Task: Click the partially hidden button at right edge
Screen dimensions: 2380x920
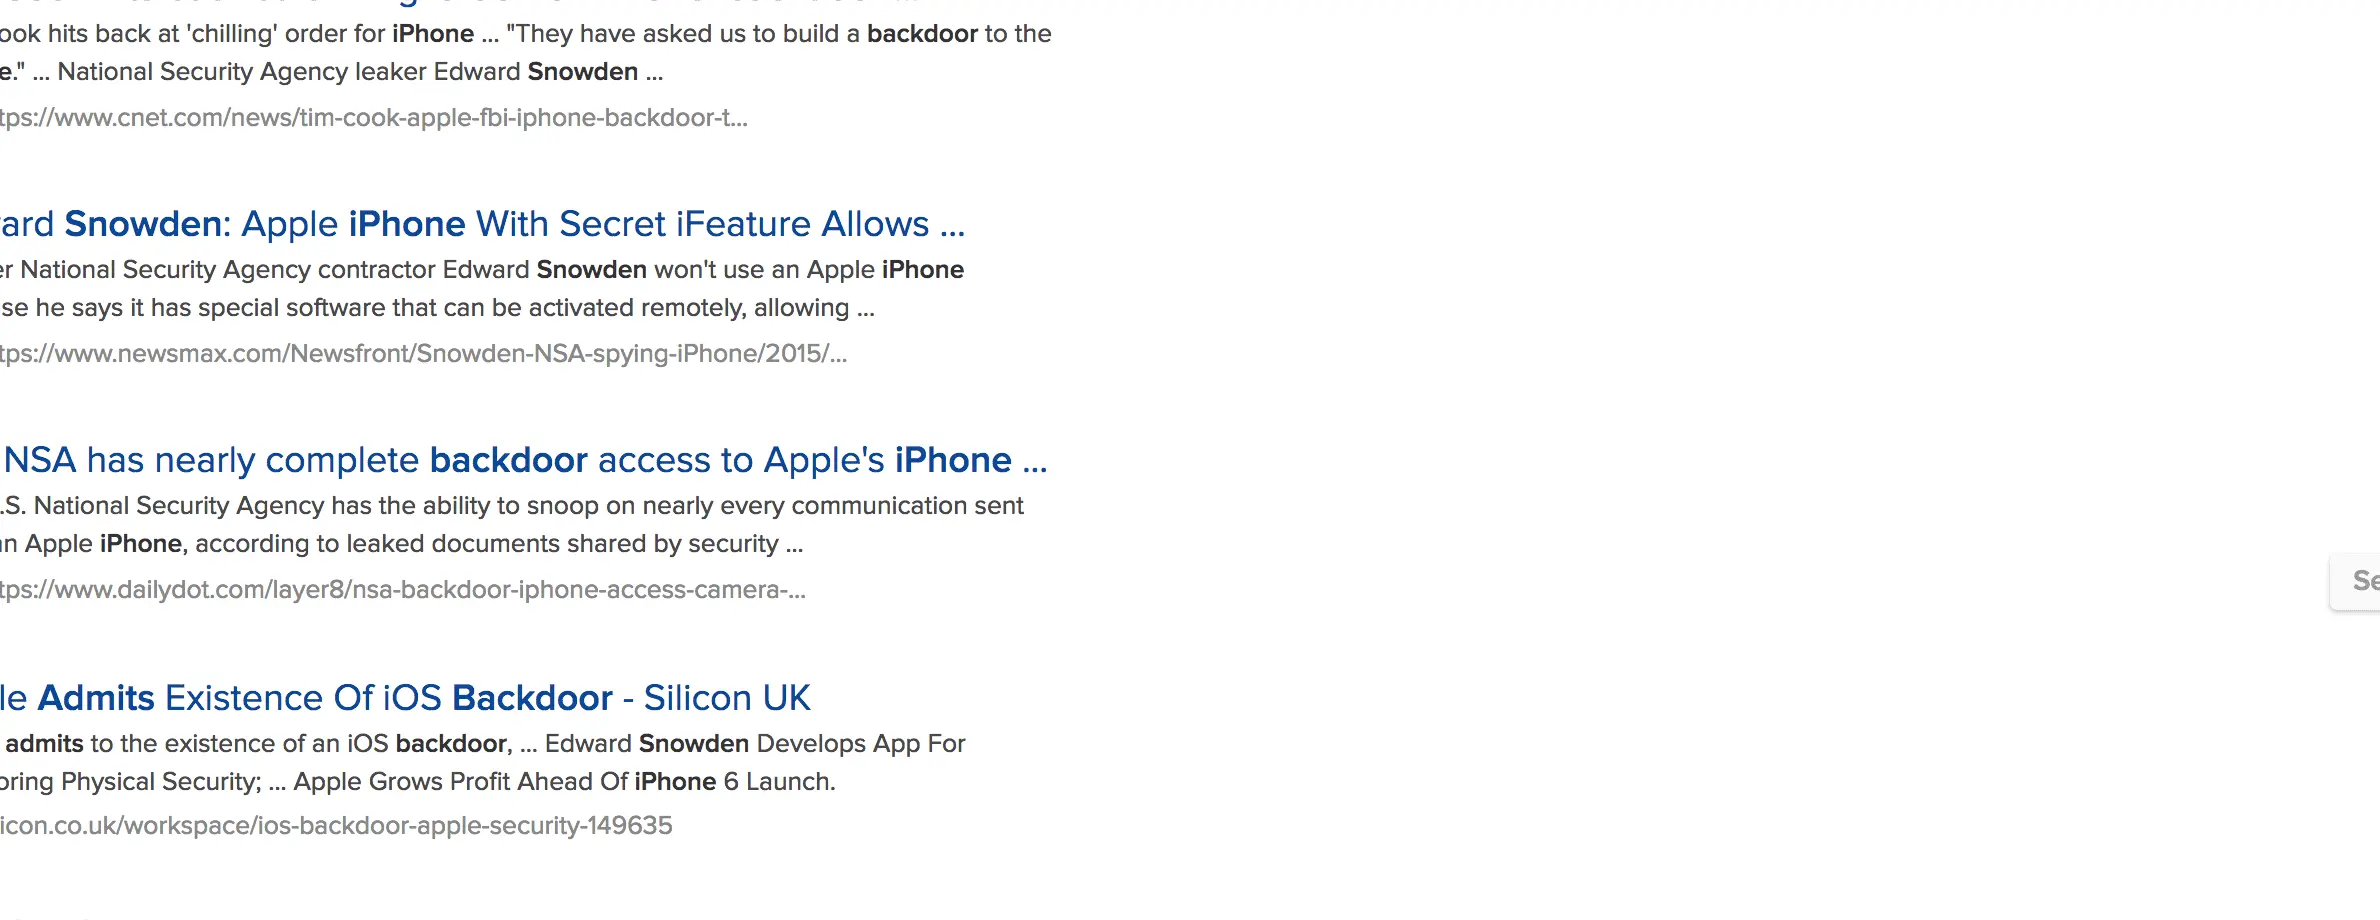Action: [x=2358, y=581]
